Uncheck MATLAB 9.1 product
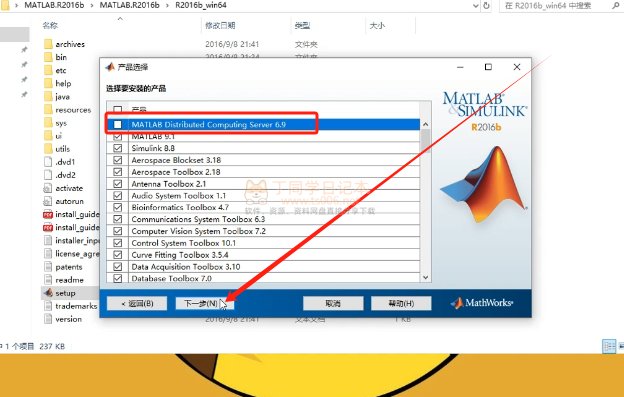 (x=117, y=136)
